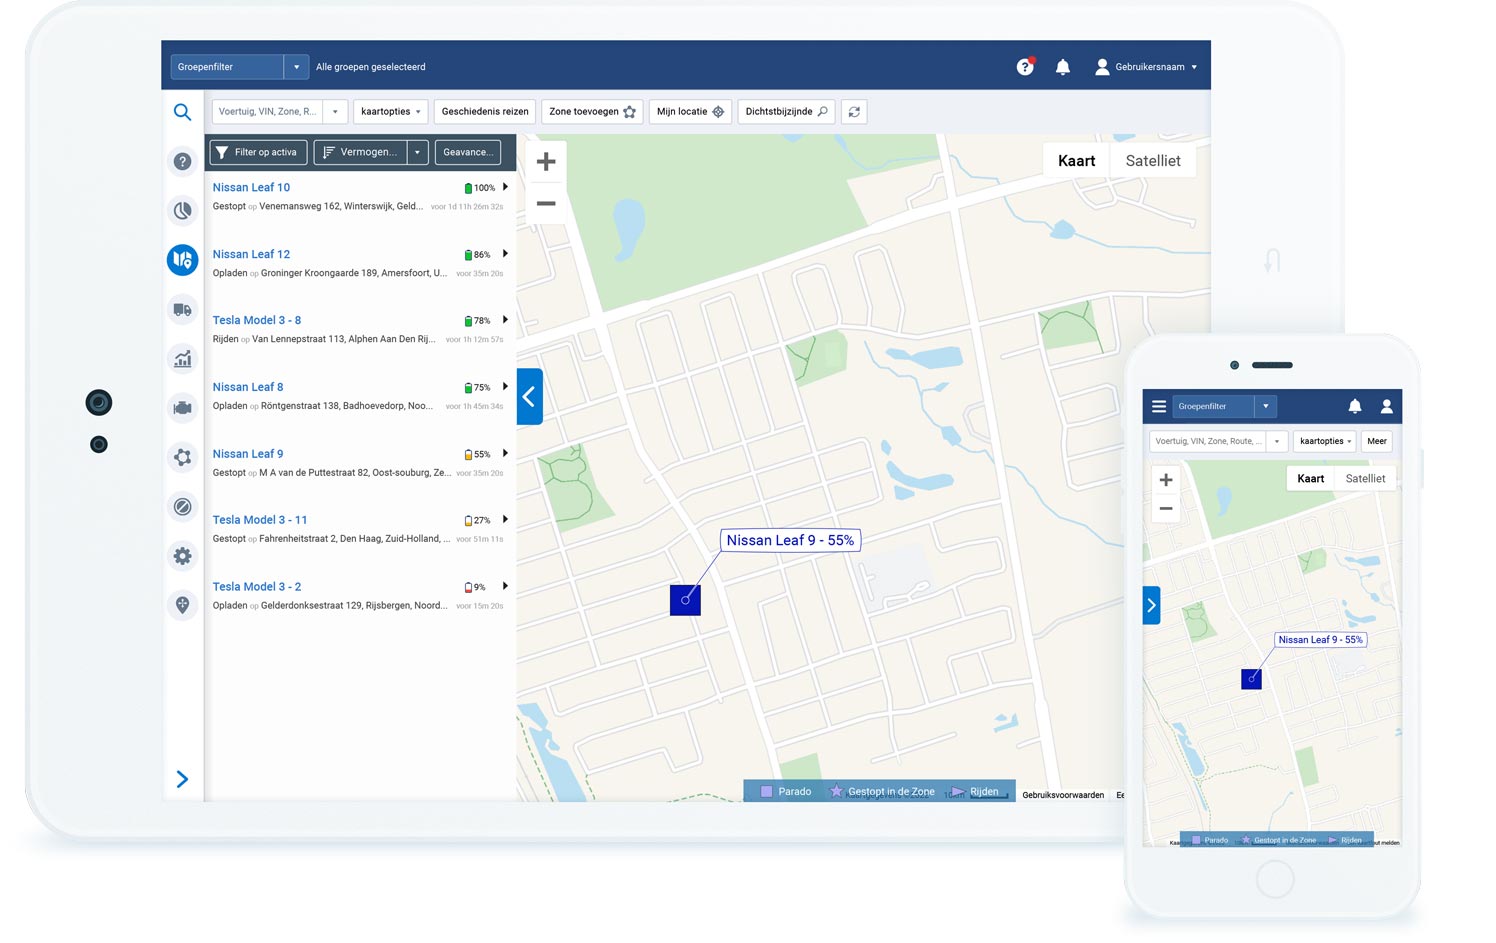
Task: Expand the Nissan Leaf 9 row arrow
Action: 505,453
